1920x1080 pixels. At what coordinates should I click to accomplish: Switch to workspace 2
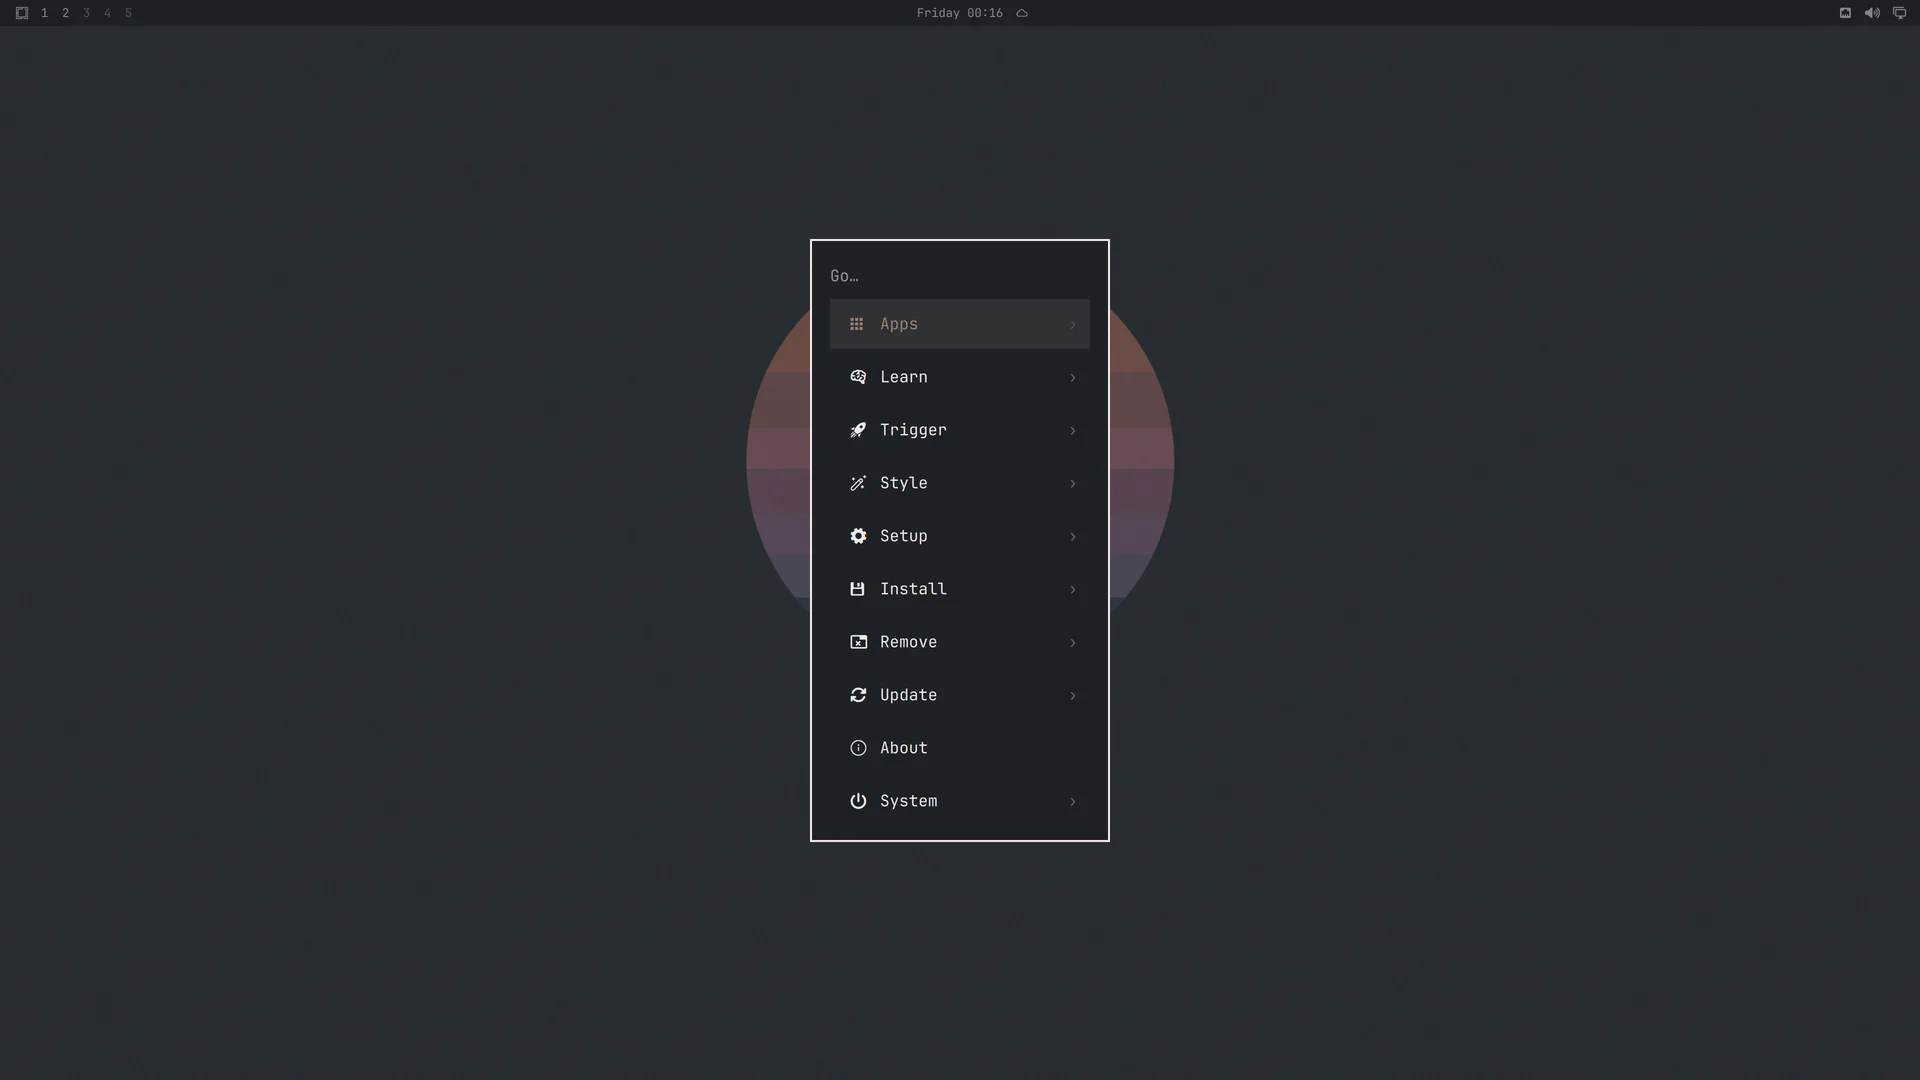(65, 13)
